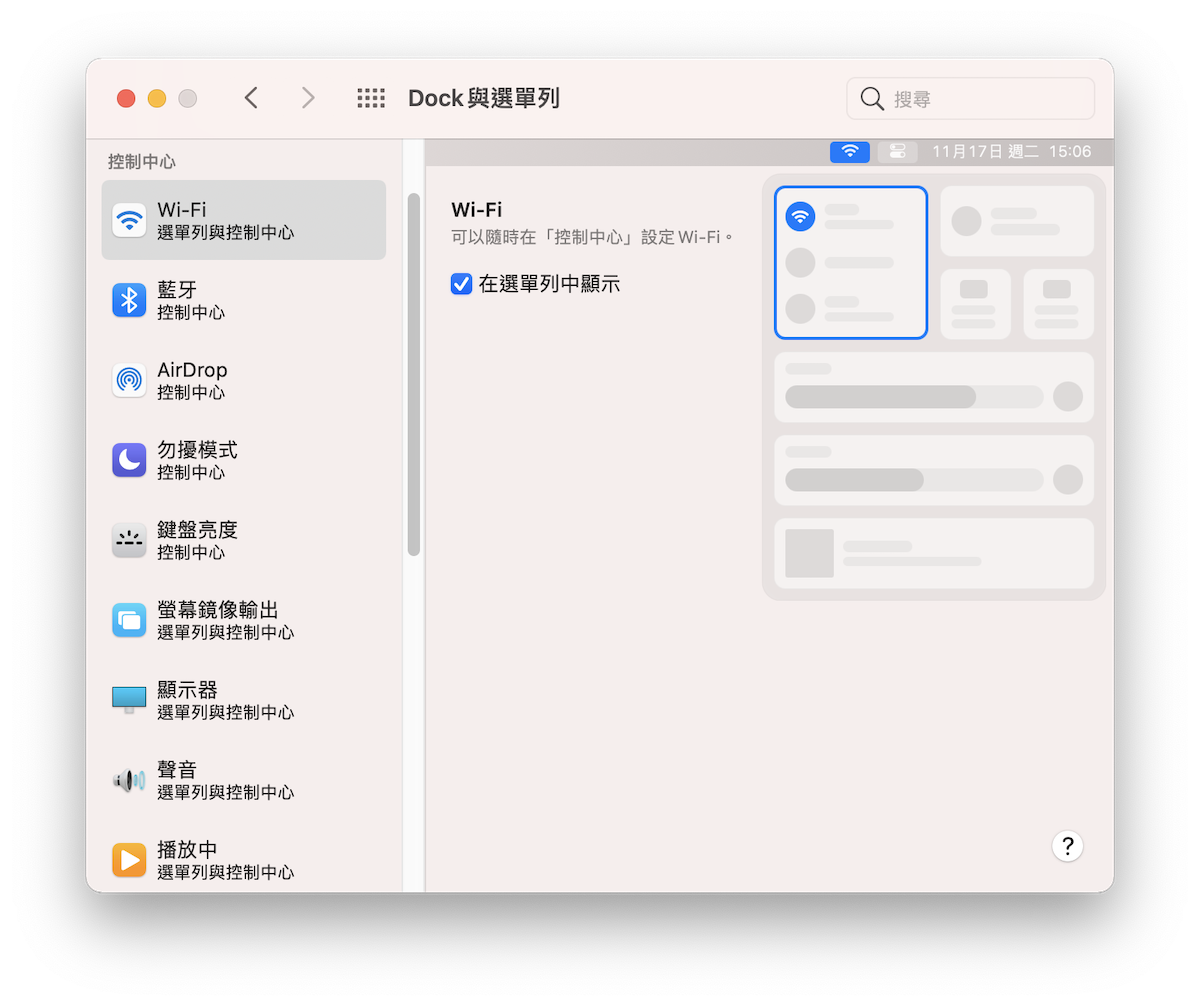The image size is (1200, 1006).
Task: Click the AirDrop label text
Action: pos(192,370)
